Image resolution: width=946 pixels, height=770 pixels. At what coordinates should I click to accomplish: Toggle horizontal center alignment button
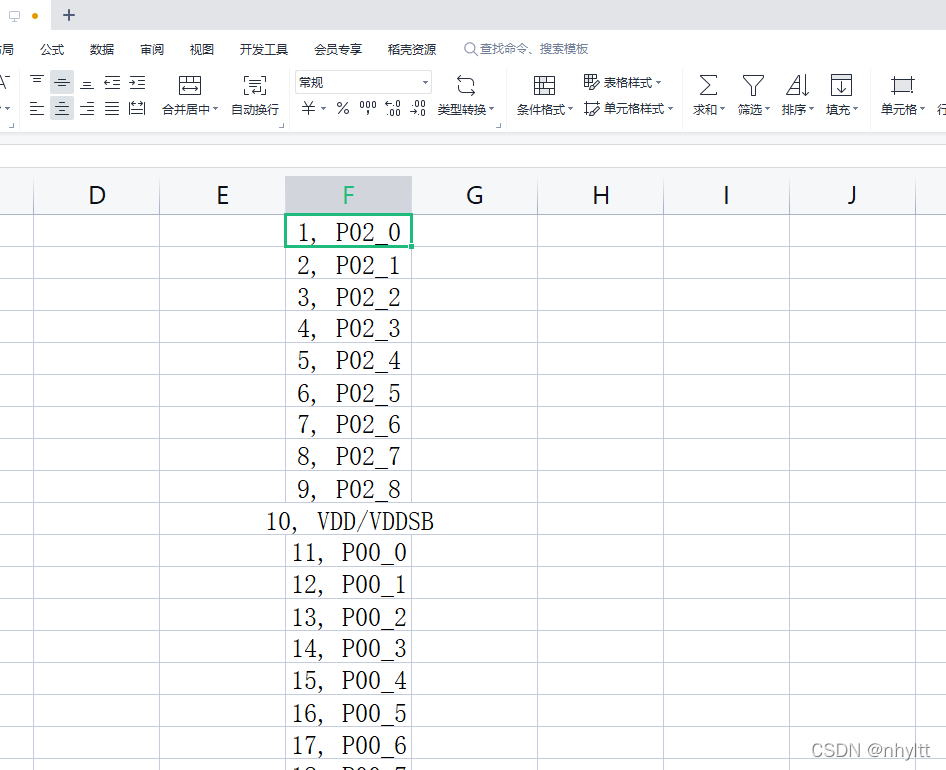(62, 109)
